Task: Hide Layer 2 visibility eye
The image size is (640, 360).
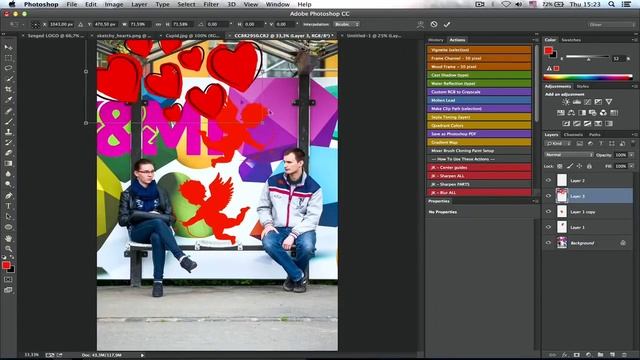Action: coord(548,180)
